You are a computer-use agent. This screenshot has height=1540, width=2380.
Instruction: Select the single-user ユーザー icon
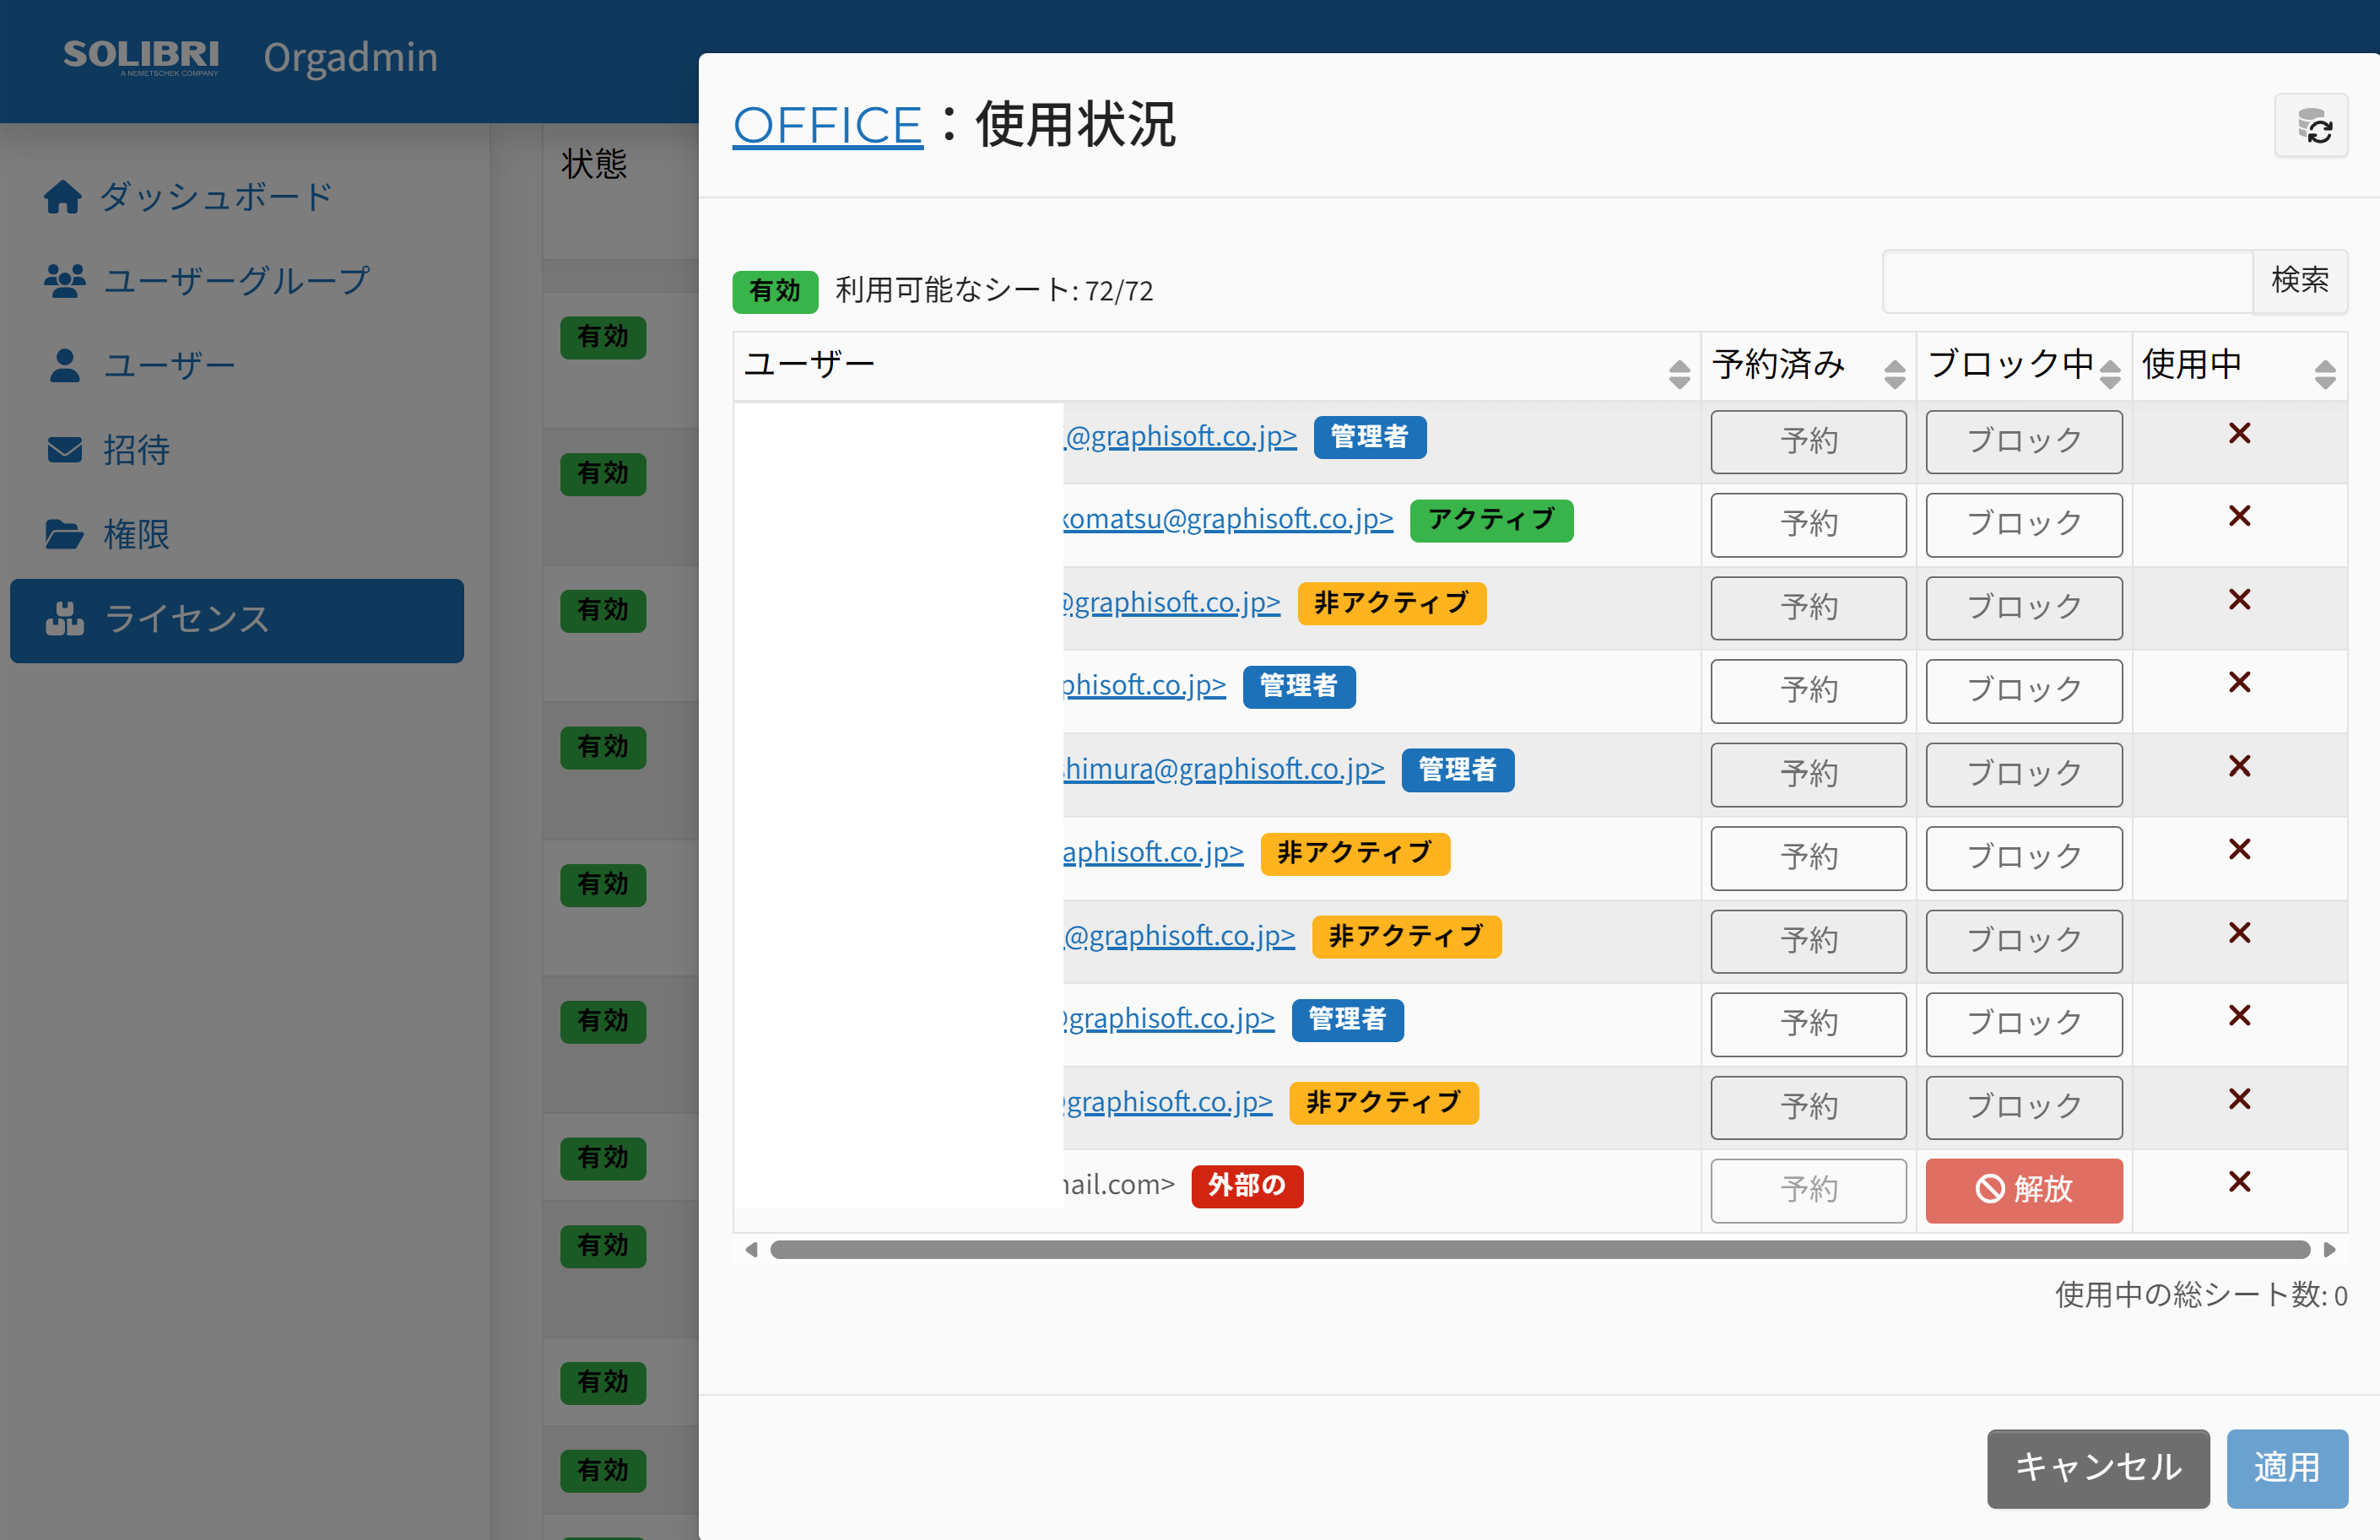(65, 365)
